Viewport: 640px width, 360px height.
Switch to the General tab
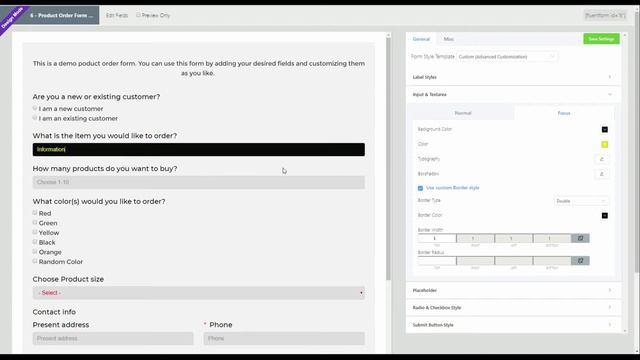point(421,39)
